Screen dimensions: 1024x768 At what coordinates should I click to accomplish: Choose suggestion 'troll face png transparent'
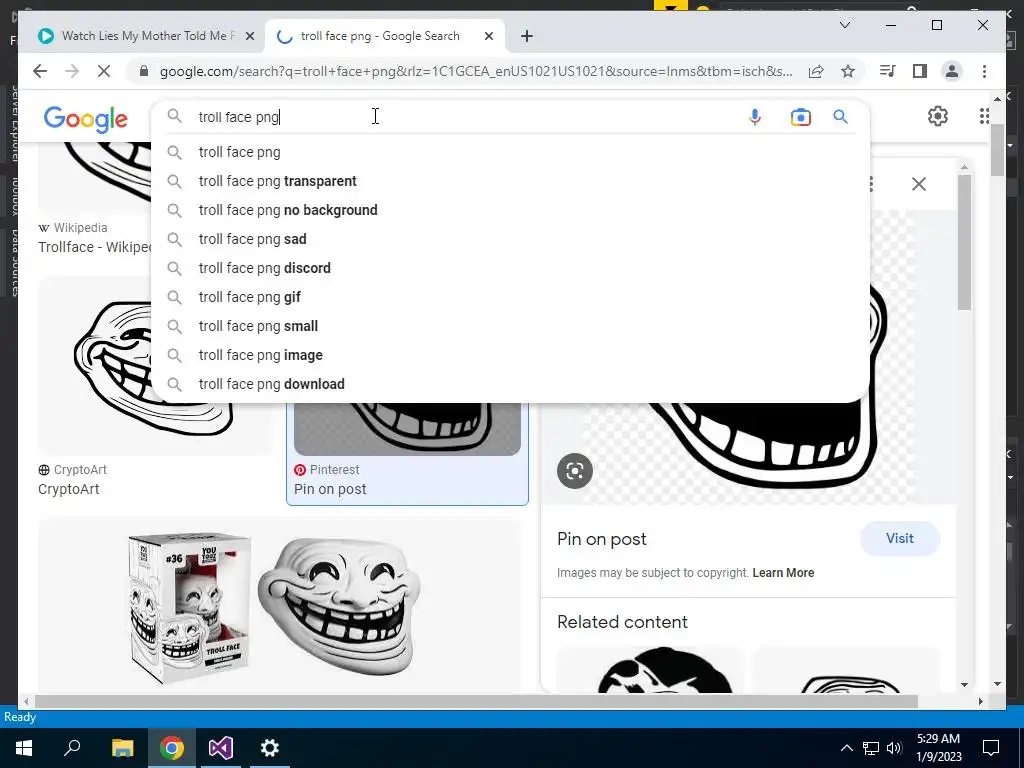(510, 181)
